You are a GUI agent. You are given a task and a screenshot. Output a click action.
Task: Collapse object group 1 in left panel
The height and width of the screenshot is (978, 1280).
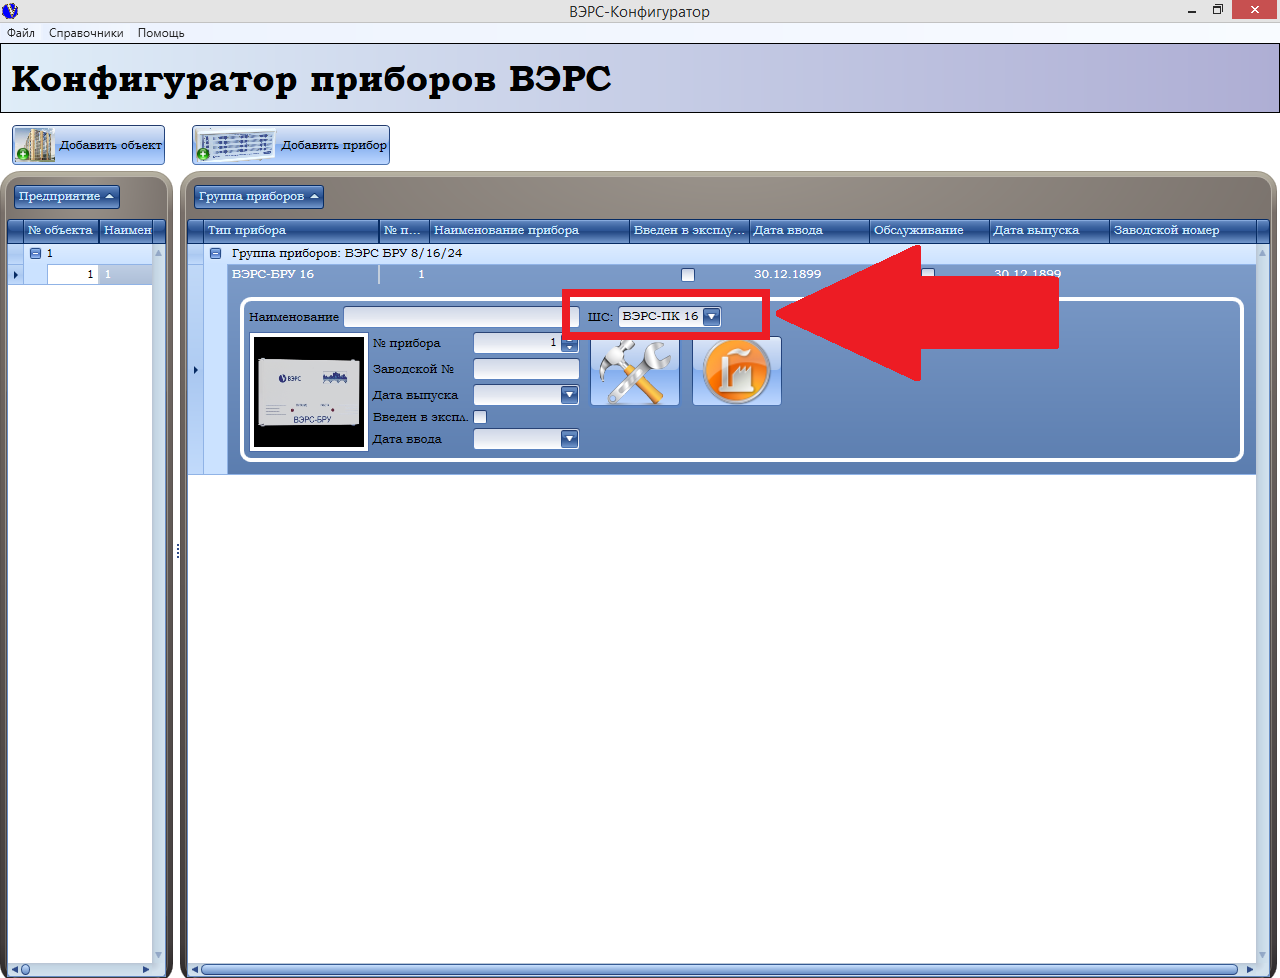(x=36, y=254)
